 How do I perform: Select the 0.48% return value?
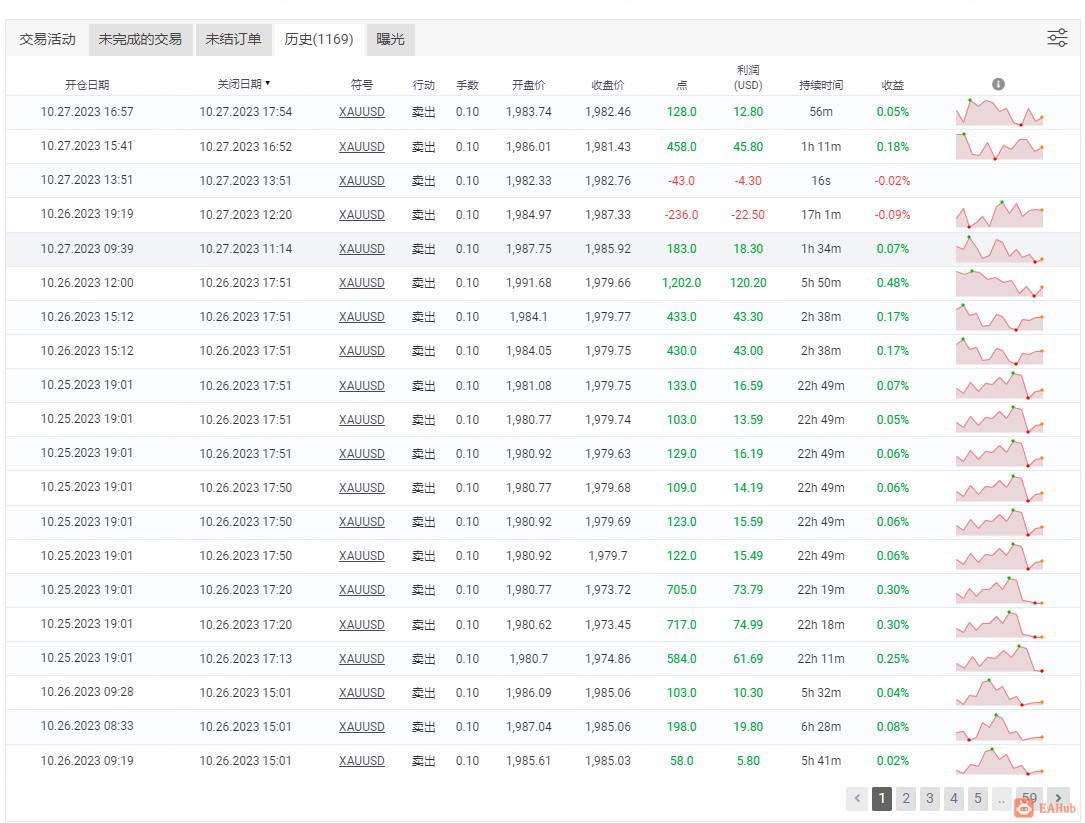(x=893, y=282)
